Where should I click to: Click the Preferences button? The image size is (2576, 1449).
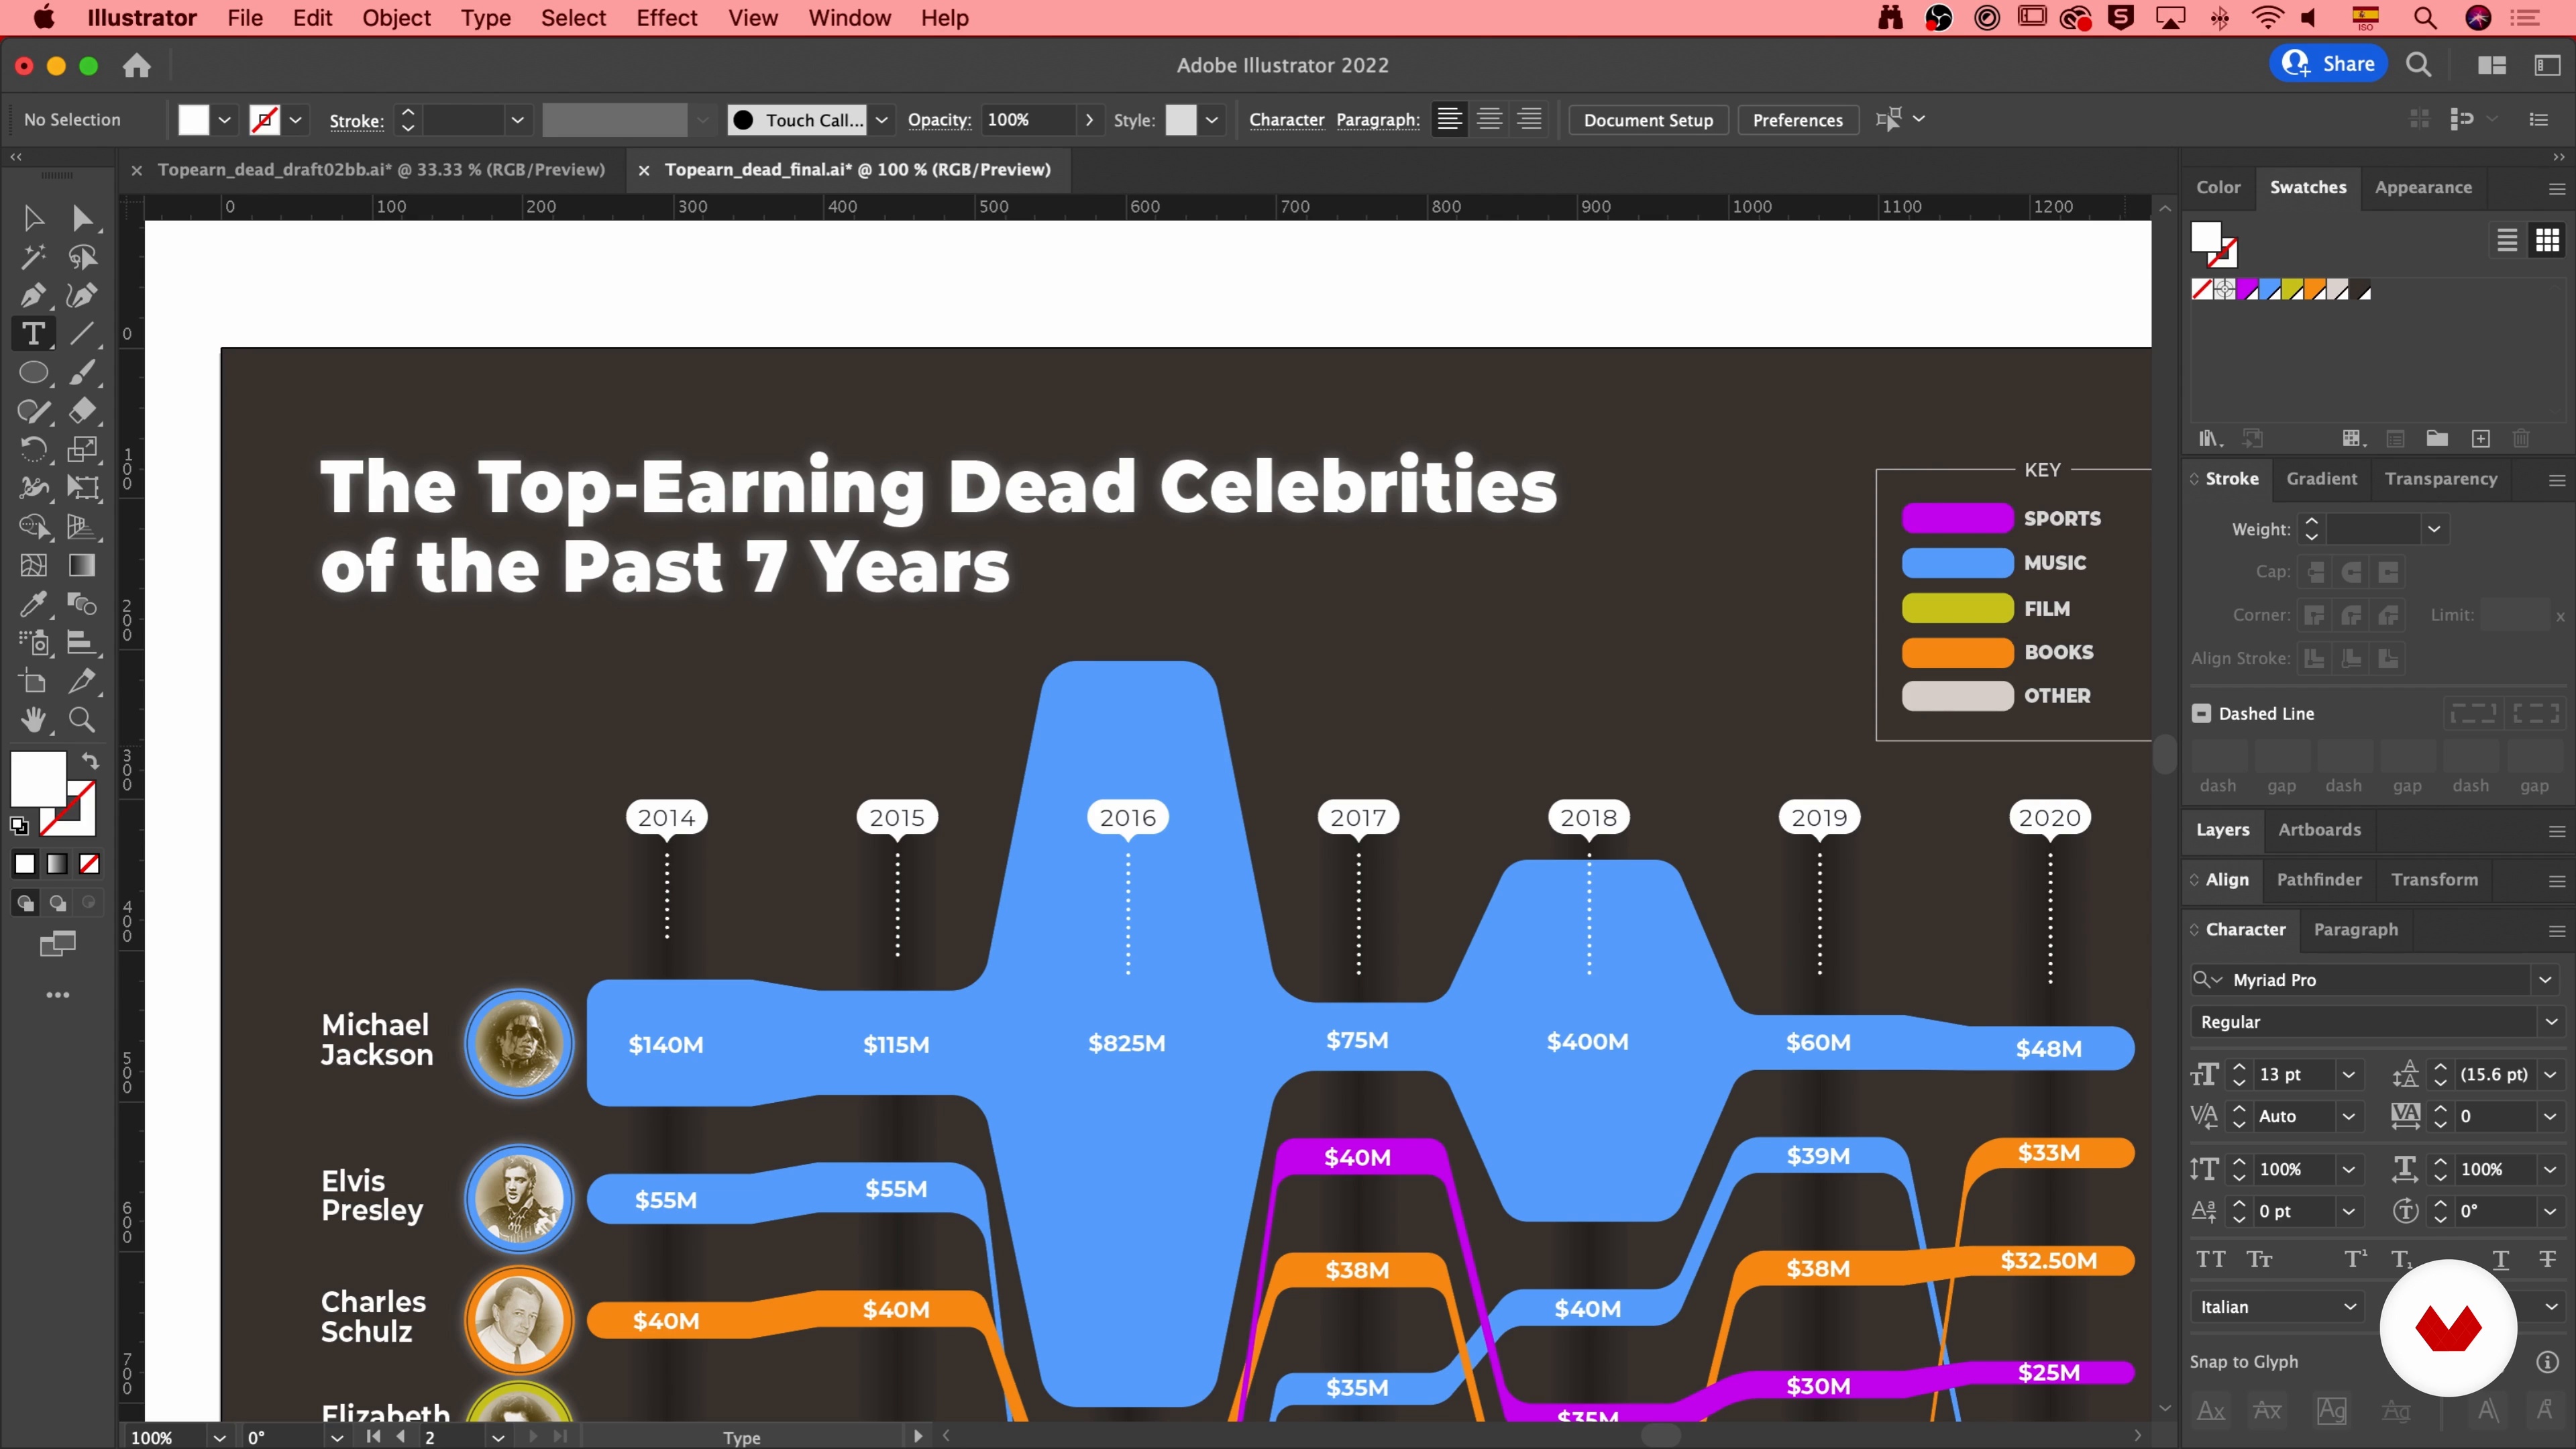tap(1797, 120)
